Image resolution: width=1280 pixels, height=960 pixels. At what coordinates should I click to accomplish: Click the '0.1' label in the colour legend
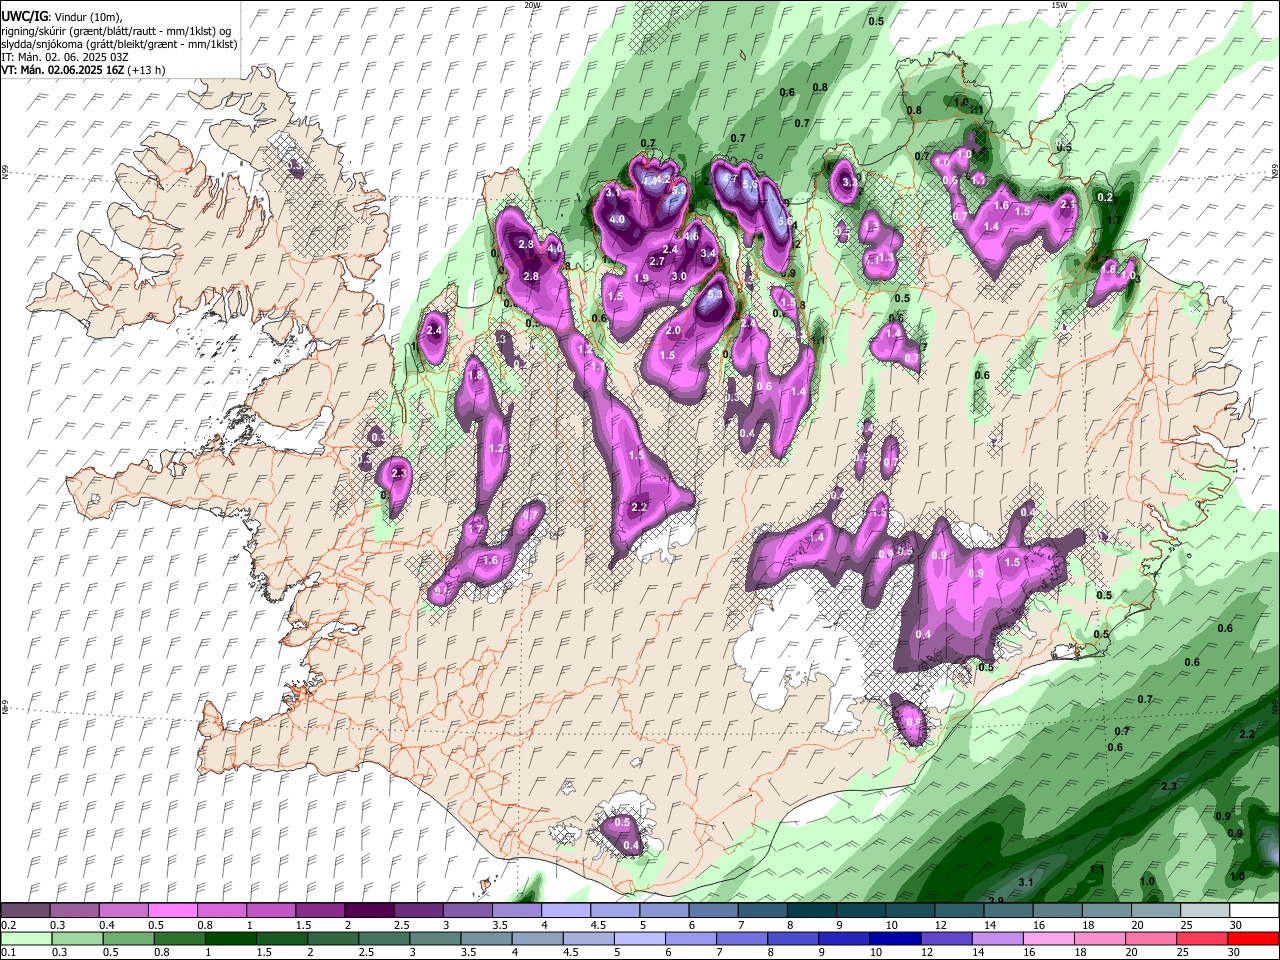(9, 953)
